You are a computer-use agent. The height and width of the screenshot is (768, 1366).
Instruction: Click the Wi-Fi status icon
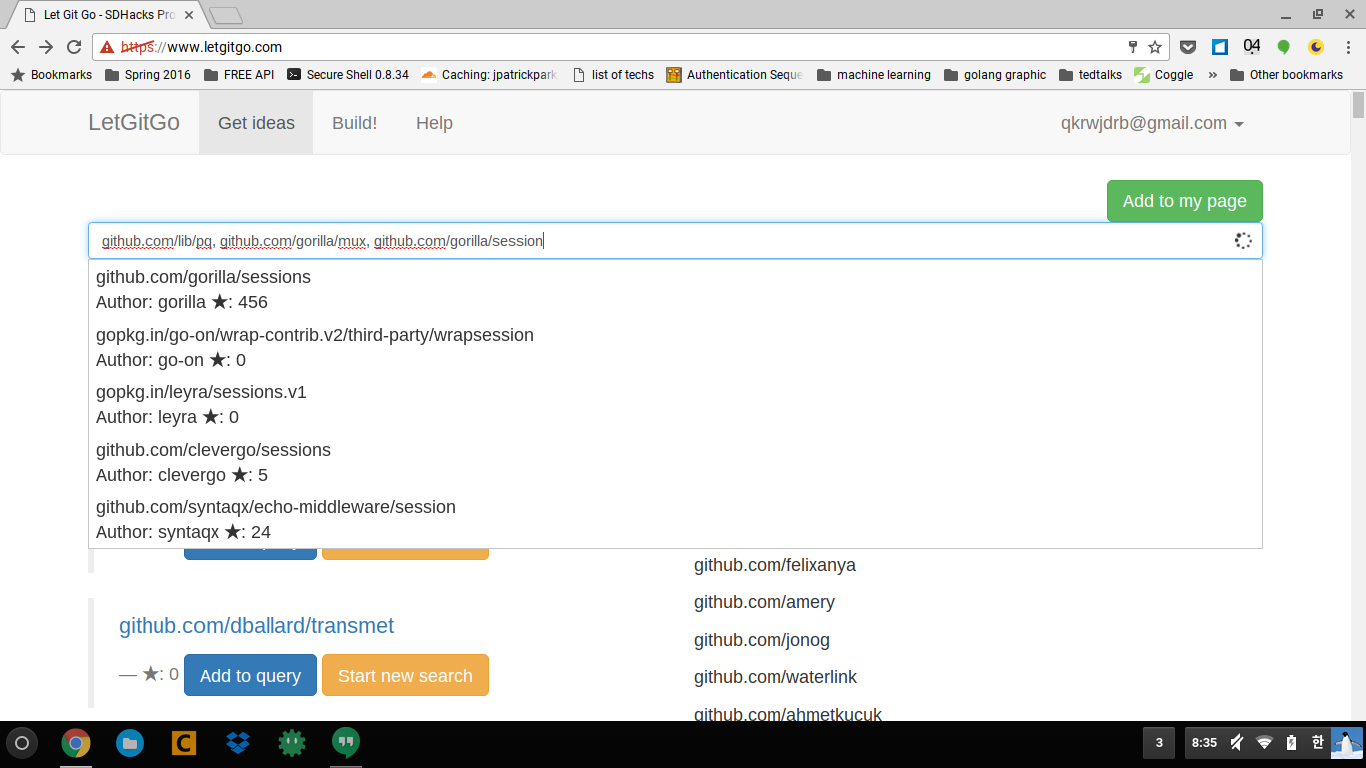point(1264,743)
